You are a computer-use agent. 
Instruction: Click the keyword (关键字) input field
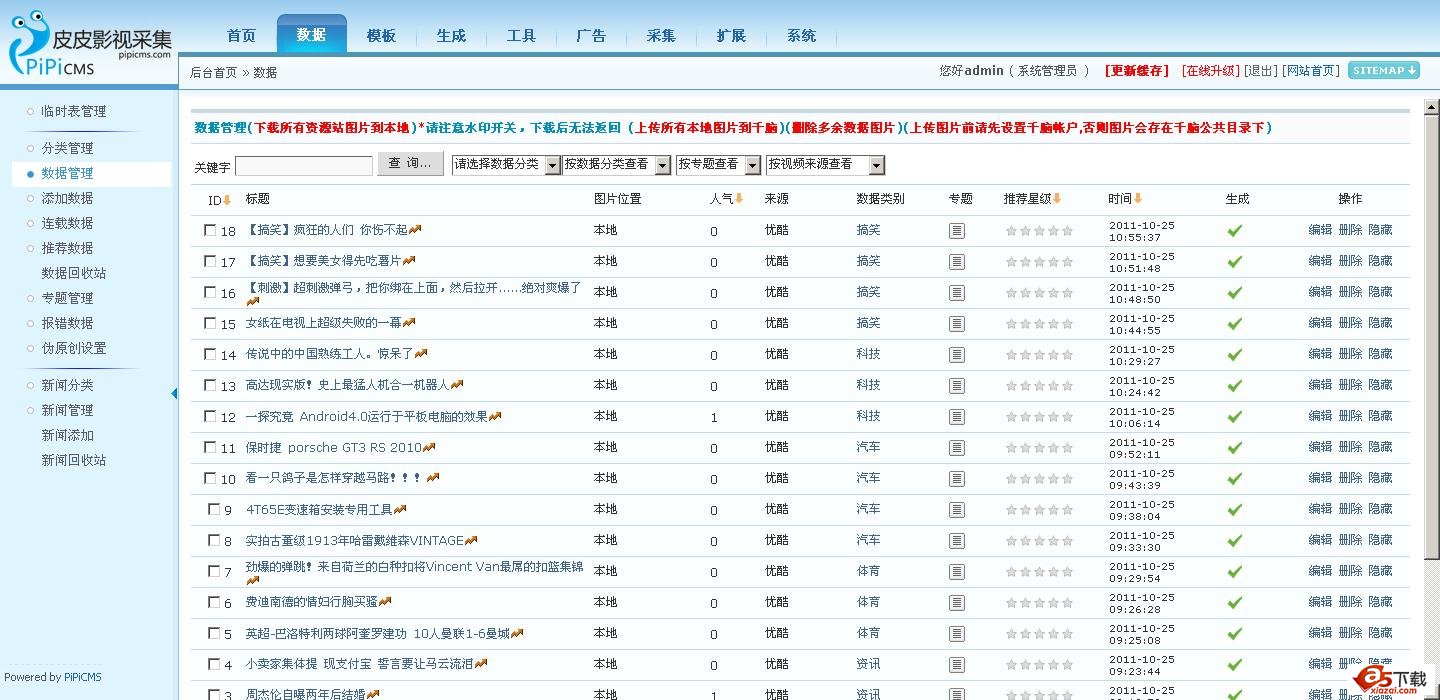point(304,166)
